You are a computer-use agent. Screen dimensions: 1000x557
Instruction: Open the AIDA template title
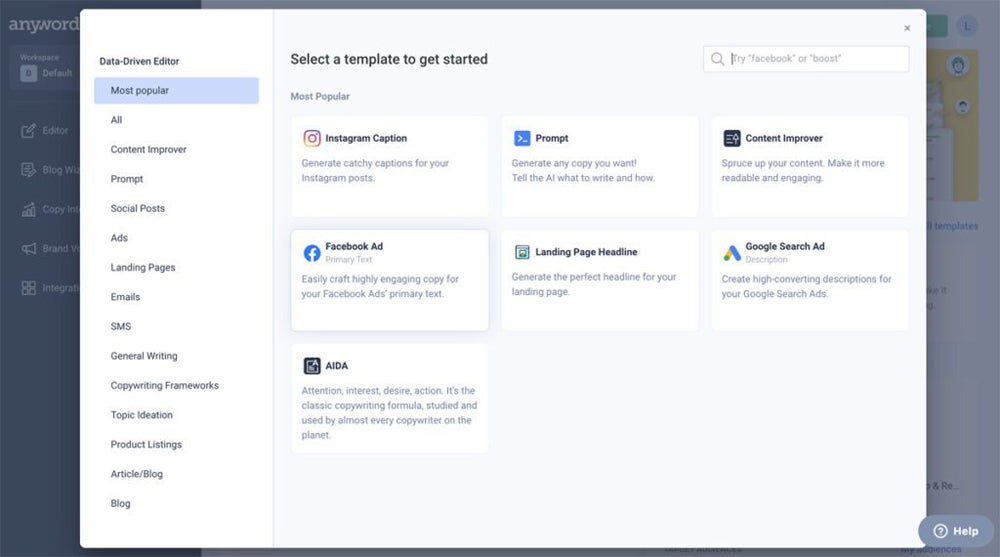pos(337,366)
